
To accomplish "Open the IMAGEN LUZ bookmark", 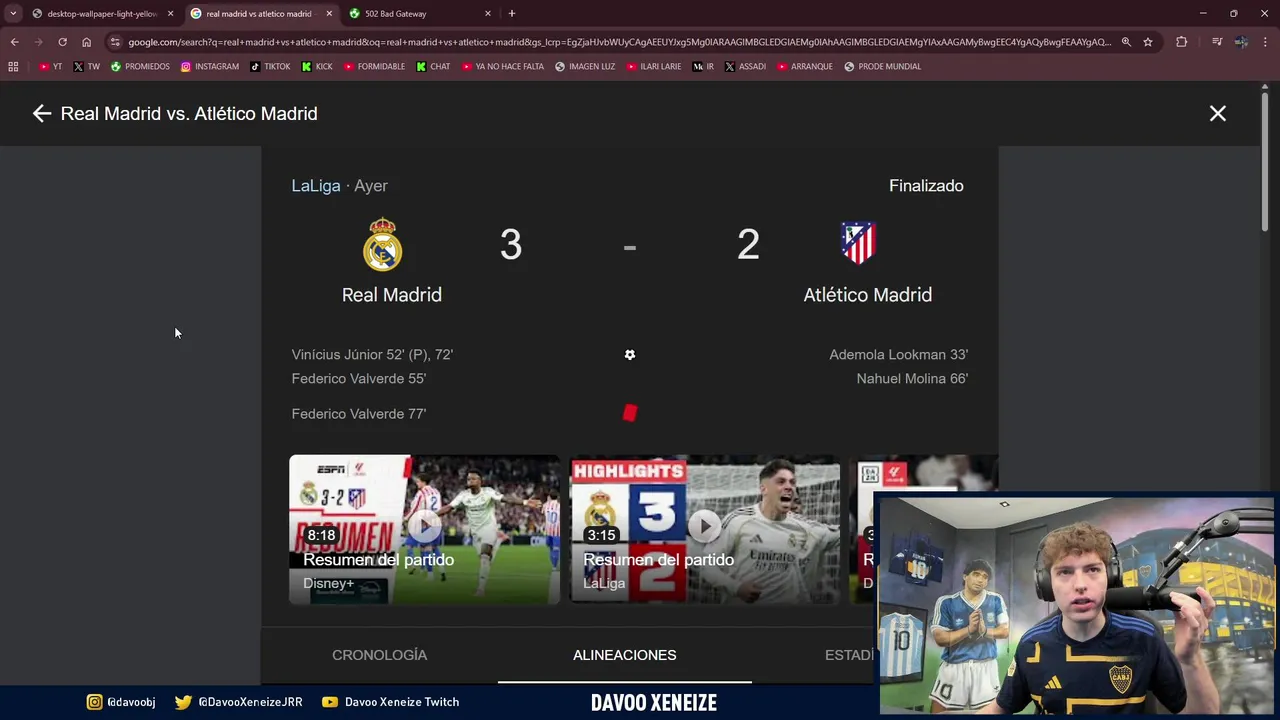I will (x=585, y=67).
